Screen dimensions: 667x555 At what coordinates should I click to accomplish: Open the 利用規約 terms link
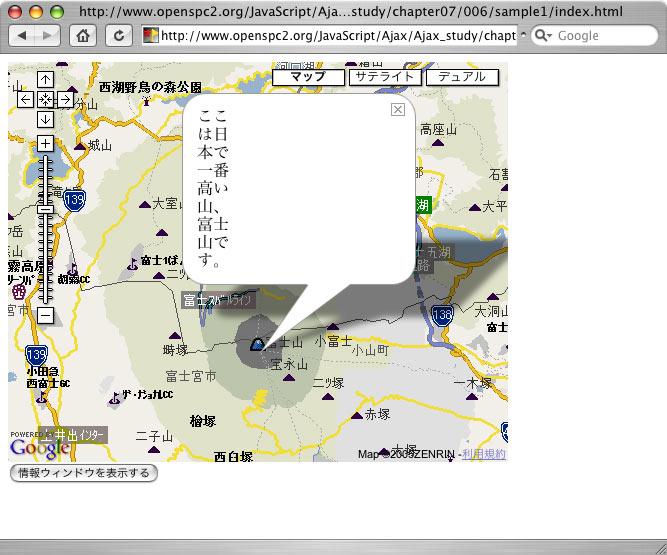[484, 454]
